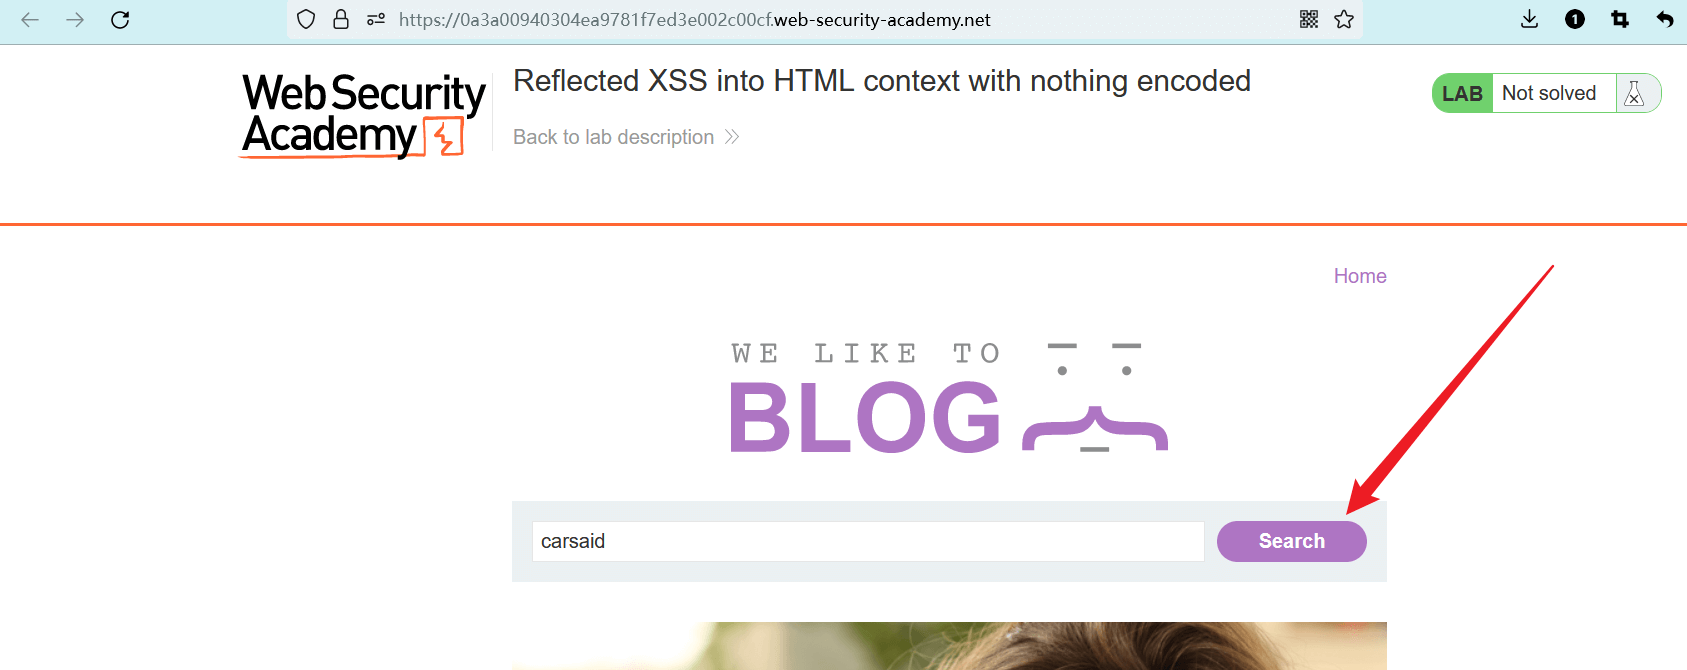
Task: Click the Home navigation link
Action: (1360, 276)
